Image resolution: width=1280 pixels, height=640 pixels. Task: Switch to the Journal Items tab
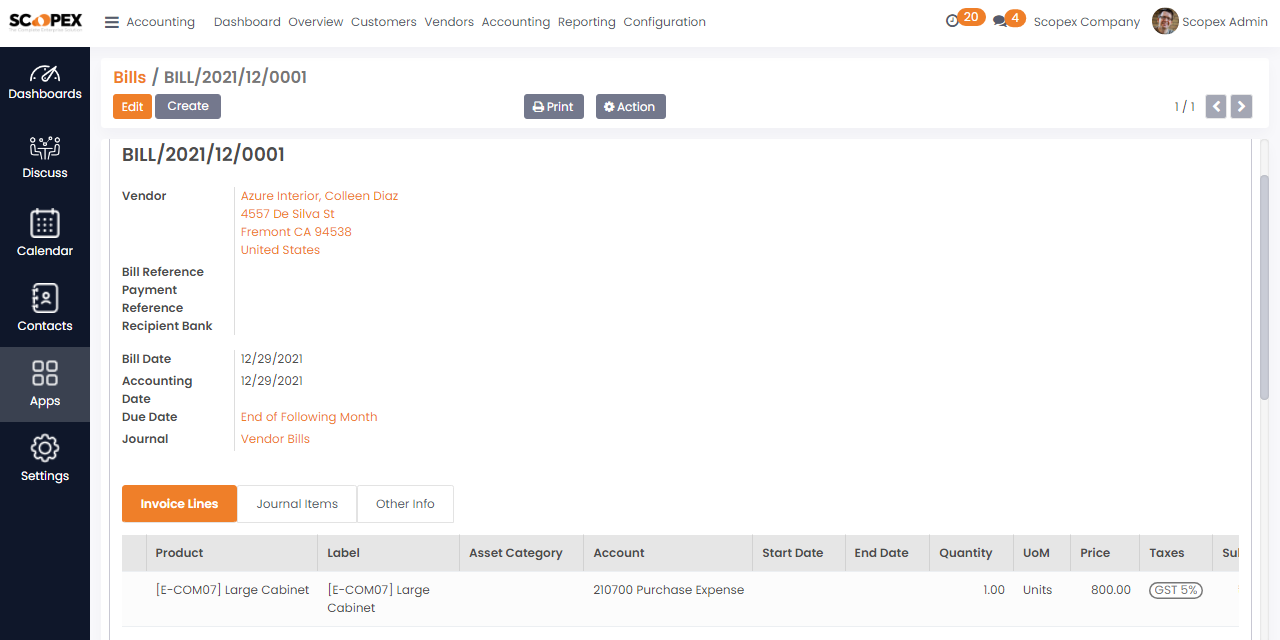pyautogui.click(x=297, y=504)
